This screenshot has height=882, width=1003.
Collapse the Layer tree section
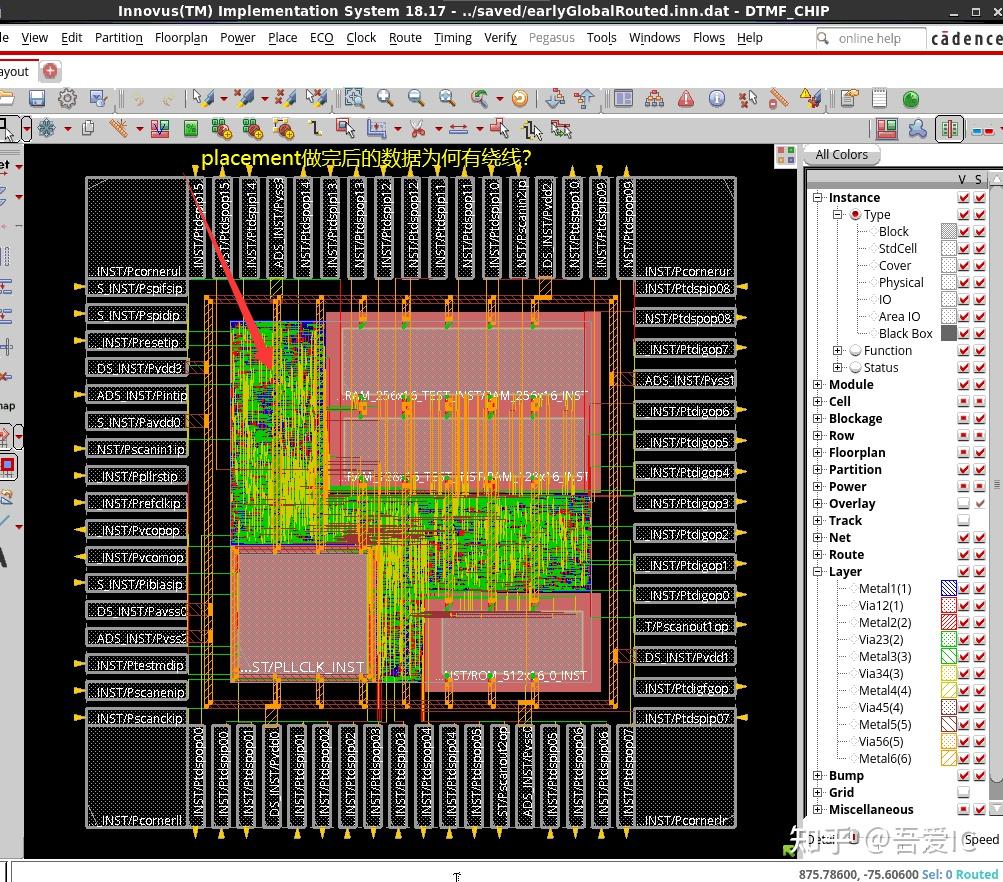(818, 572)
